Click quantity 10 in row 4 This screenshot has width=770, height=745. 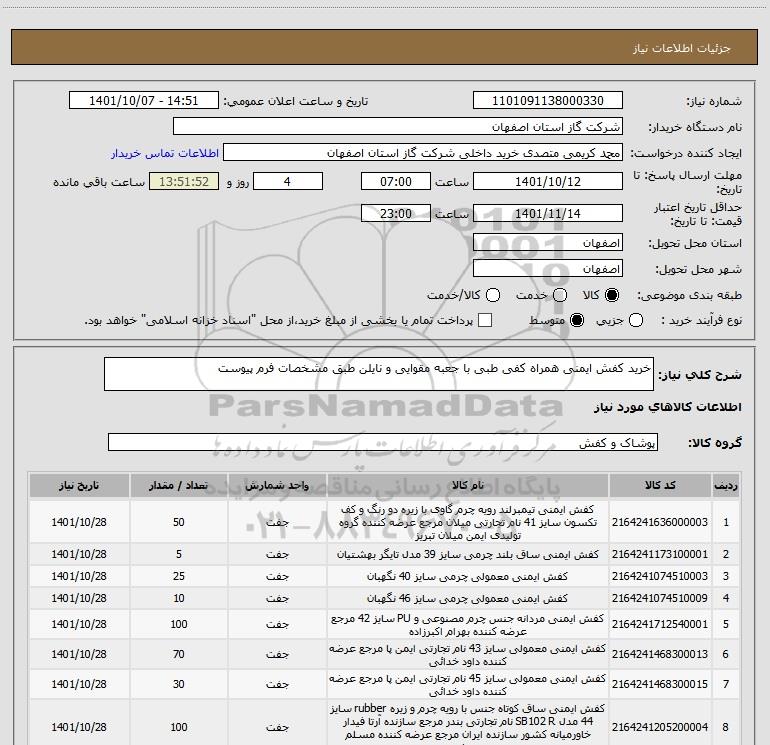pos(179,598)
